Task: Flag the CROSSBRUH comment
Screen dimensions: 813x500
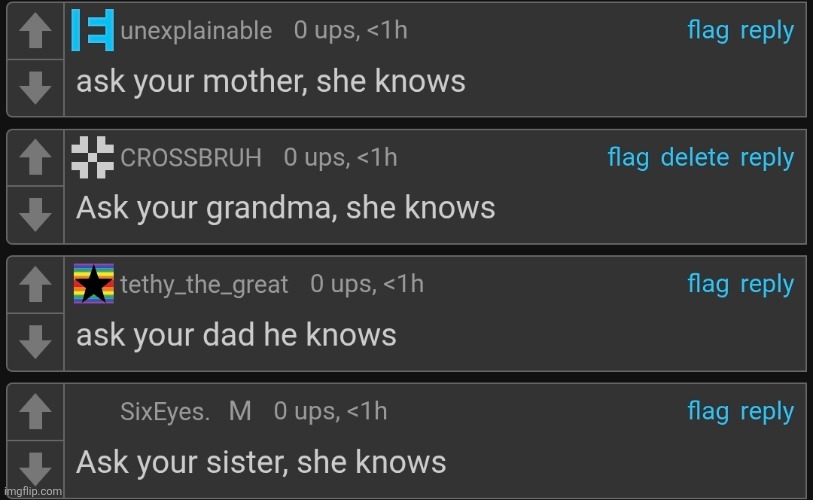Action: (x=628, y=158)
